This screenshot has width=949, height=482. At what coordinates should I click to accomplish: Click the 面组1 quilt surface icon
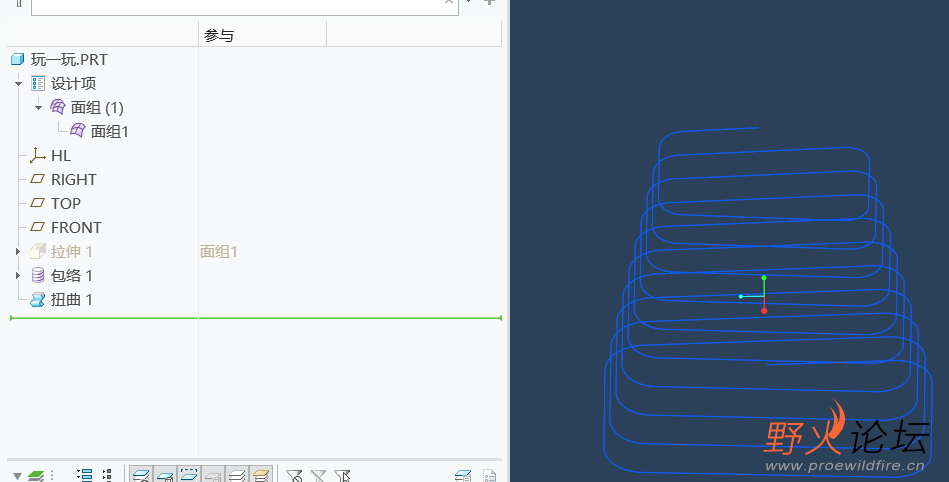(77, 130)
